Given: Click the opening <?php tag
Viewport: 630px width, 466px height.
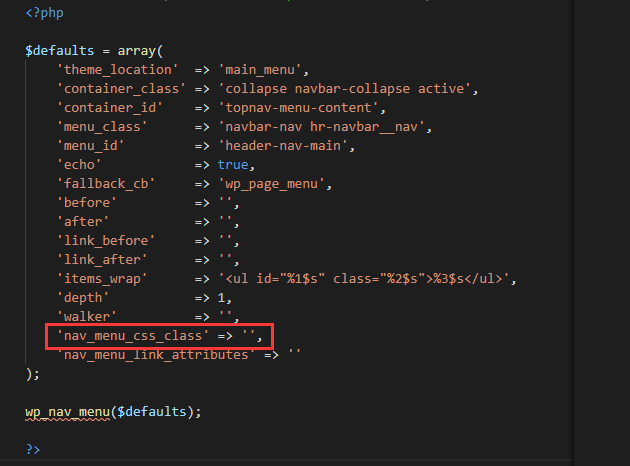Looking at the screenshot, I should coord(44,13).
